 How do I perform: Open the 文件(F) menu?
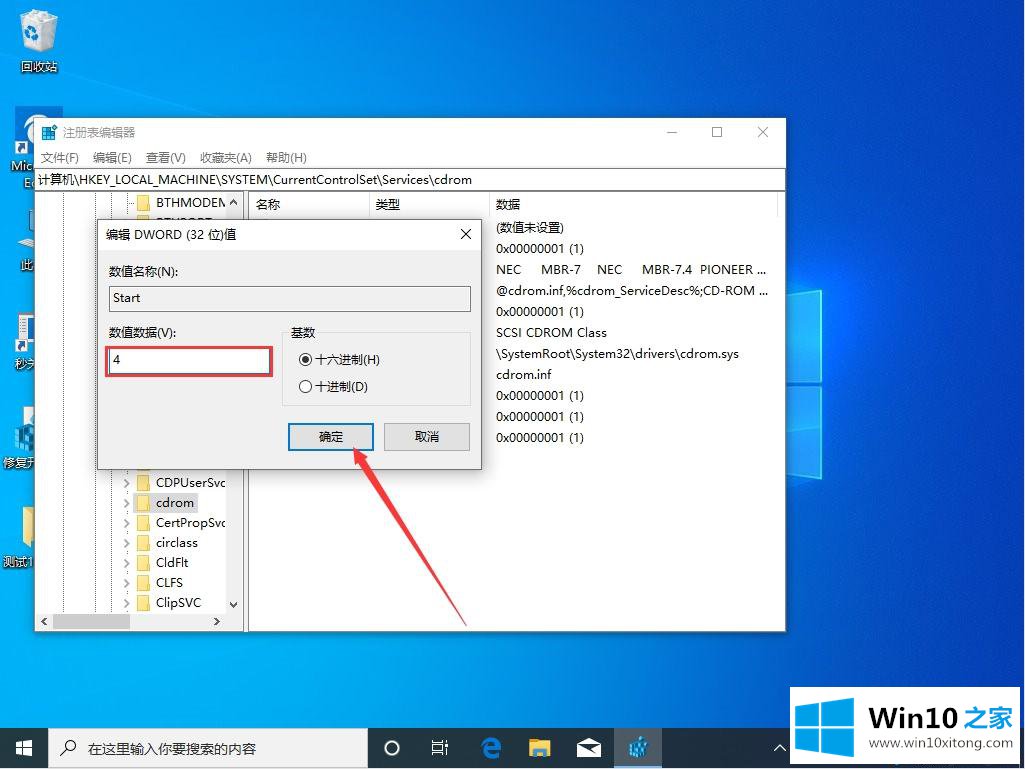click(x=60, y=158)
